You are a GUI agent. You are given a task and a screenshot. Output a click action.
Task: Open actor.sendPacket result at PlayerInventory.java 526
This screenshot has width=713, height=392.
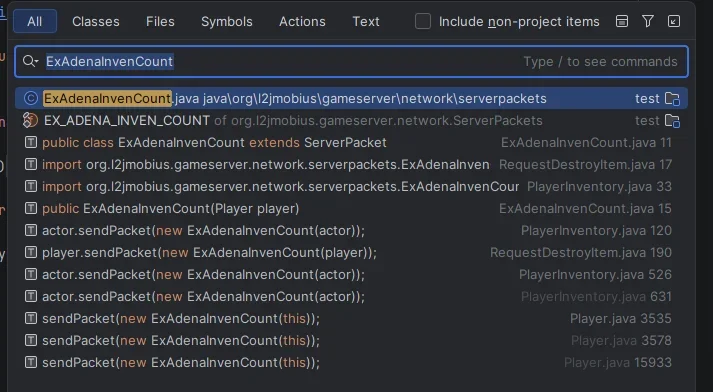[x=351, y=274]
